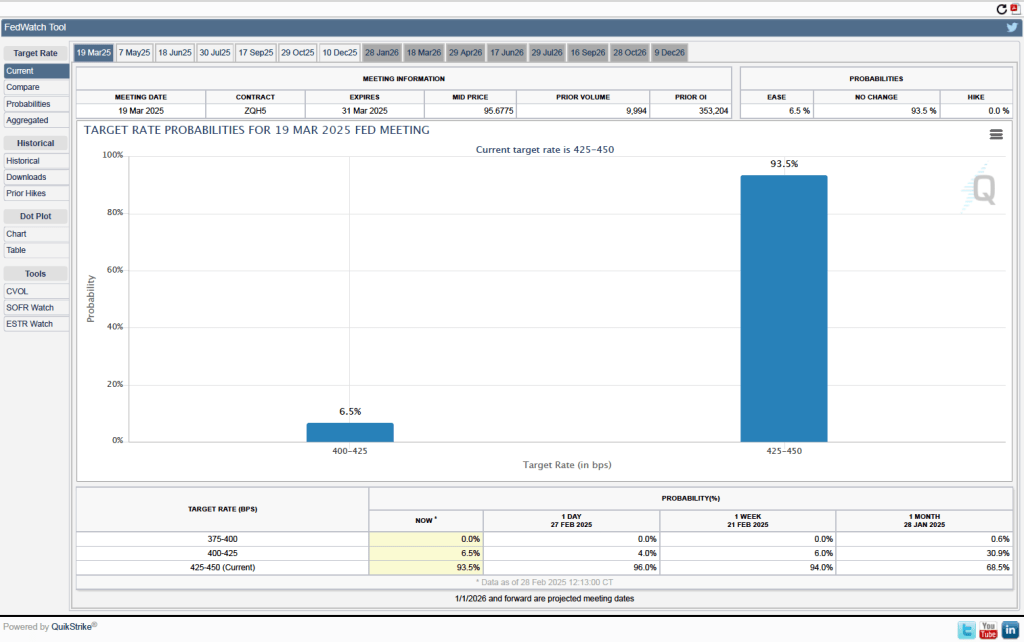This screenshot has height=642, width=1024.
Task: Click the QuikStrike Q watermark logo
Action: (983, 189)
